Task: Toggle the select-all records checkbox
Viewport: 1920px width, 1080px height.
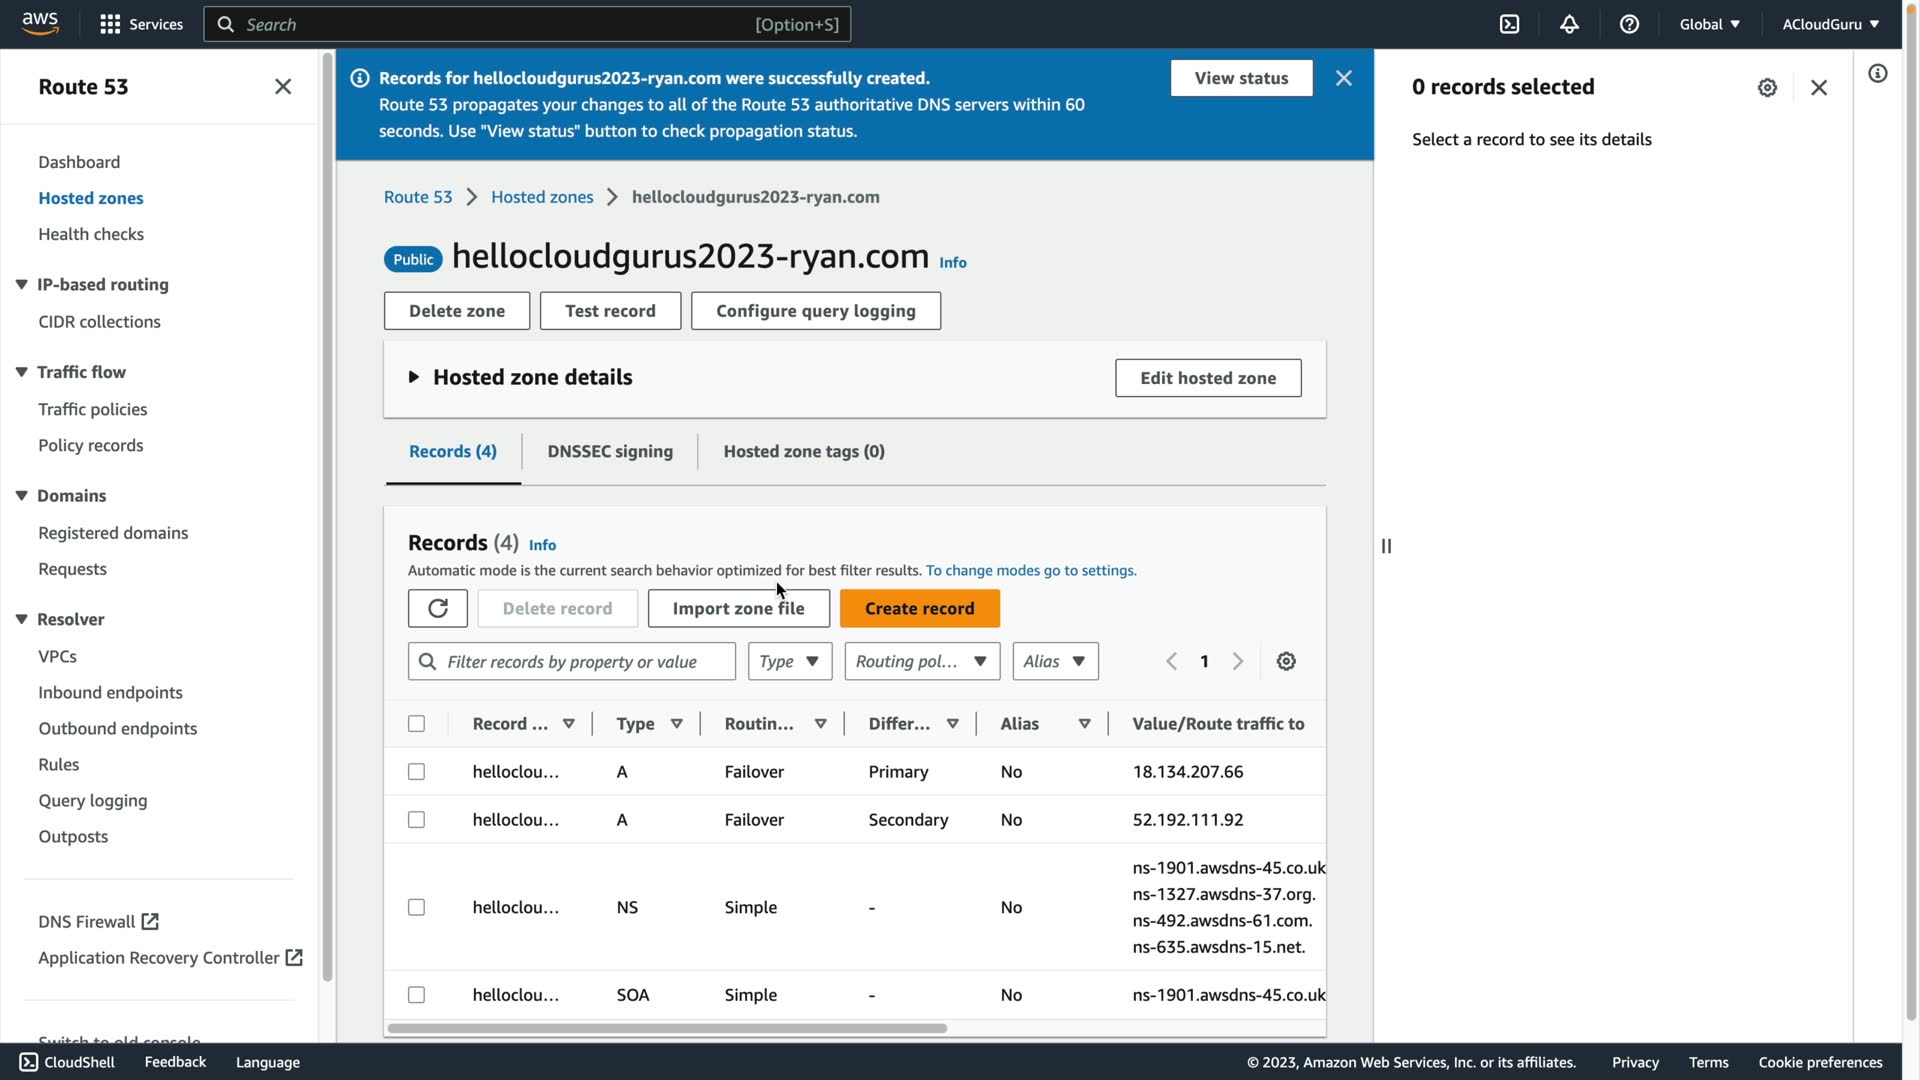Action: [x=416, y=724]
